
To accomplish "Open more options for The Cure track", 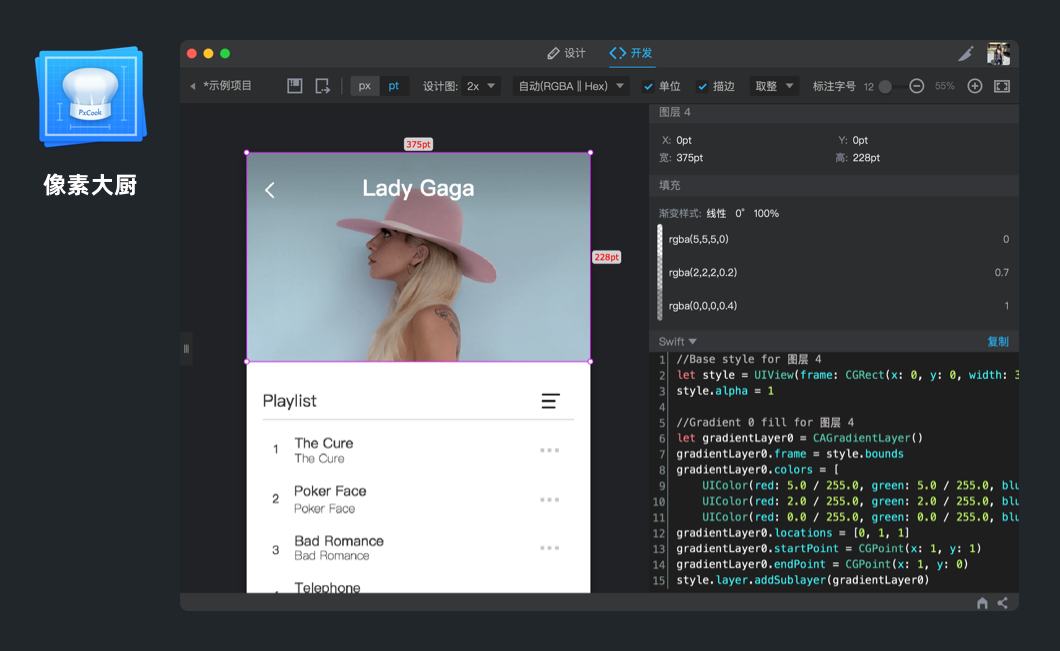I will coord(550,450).
